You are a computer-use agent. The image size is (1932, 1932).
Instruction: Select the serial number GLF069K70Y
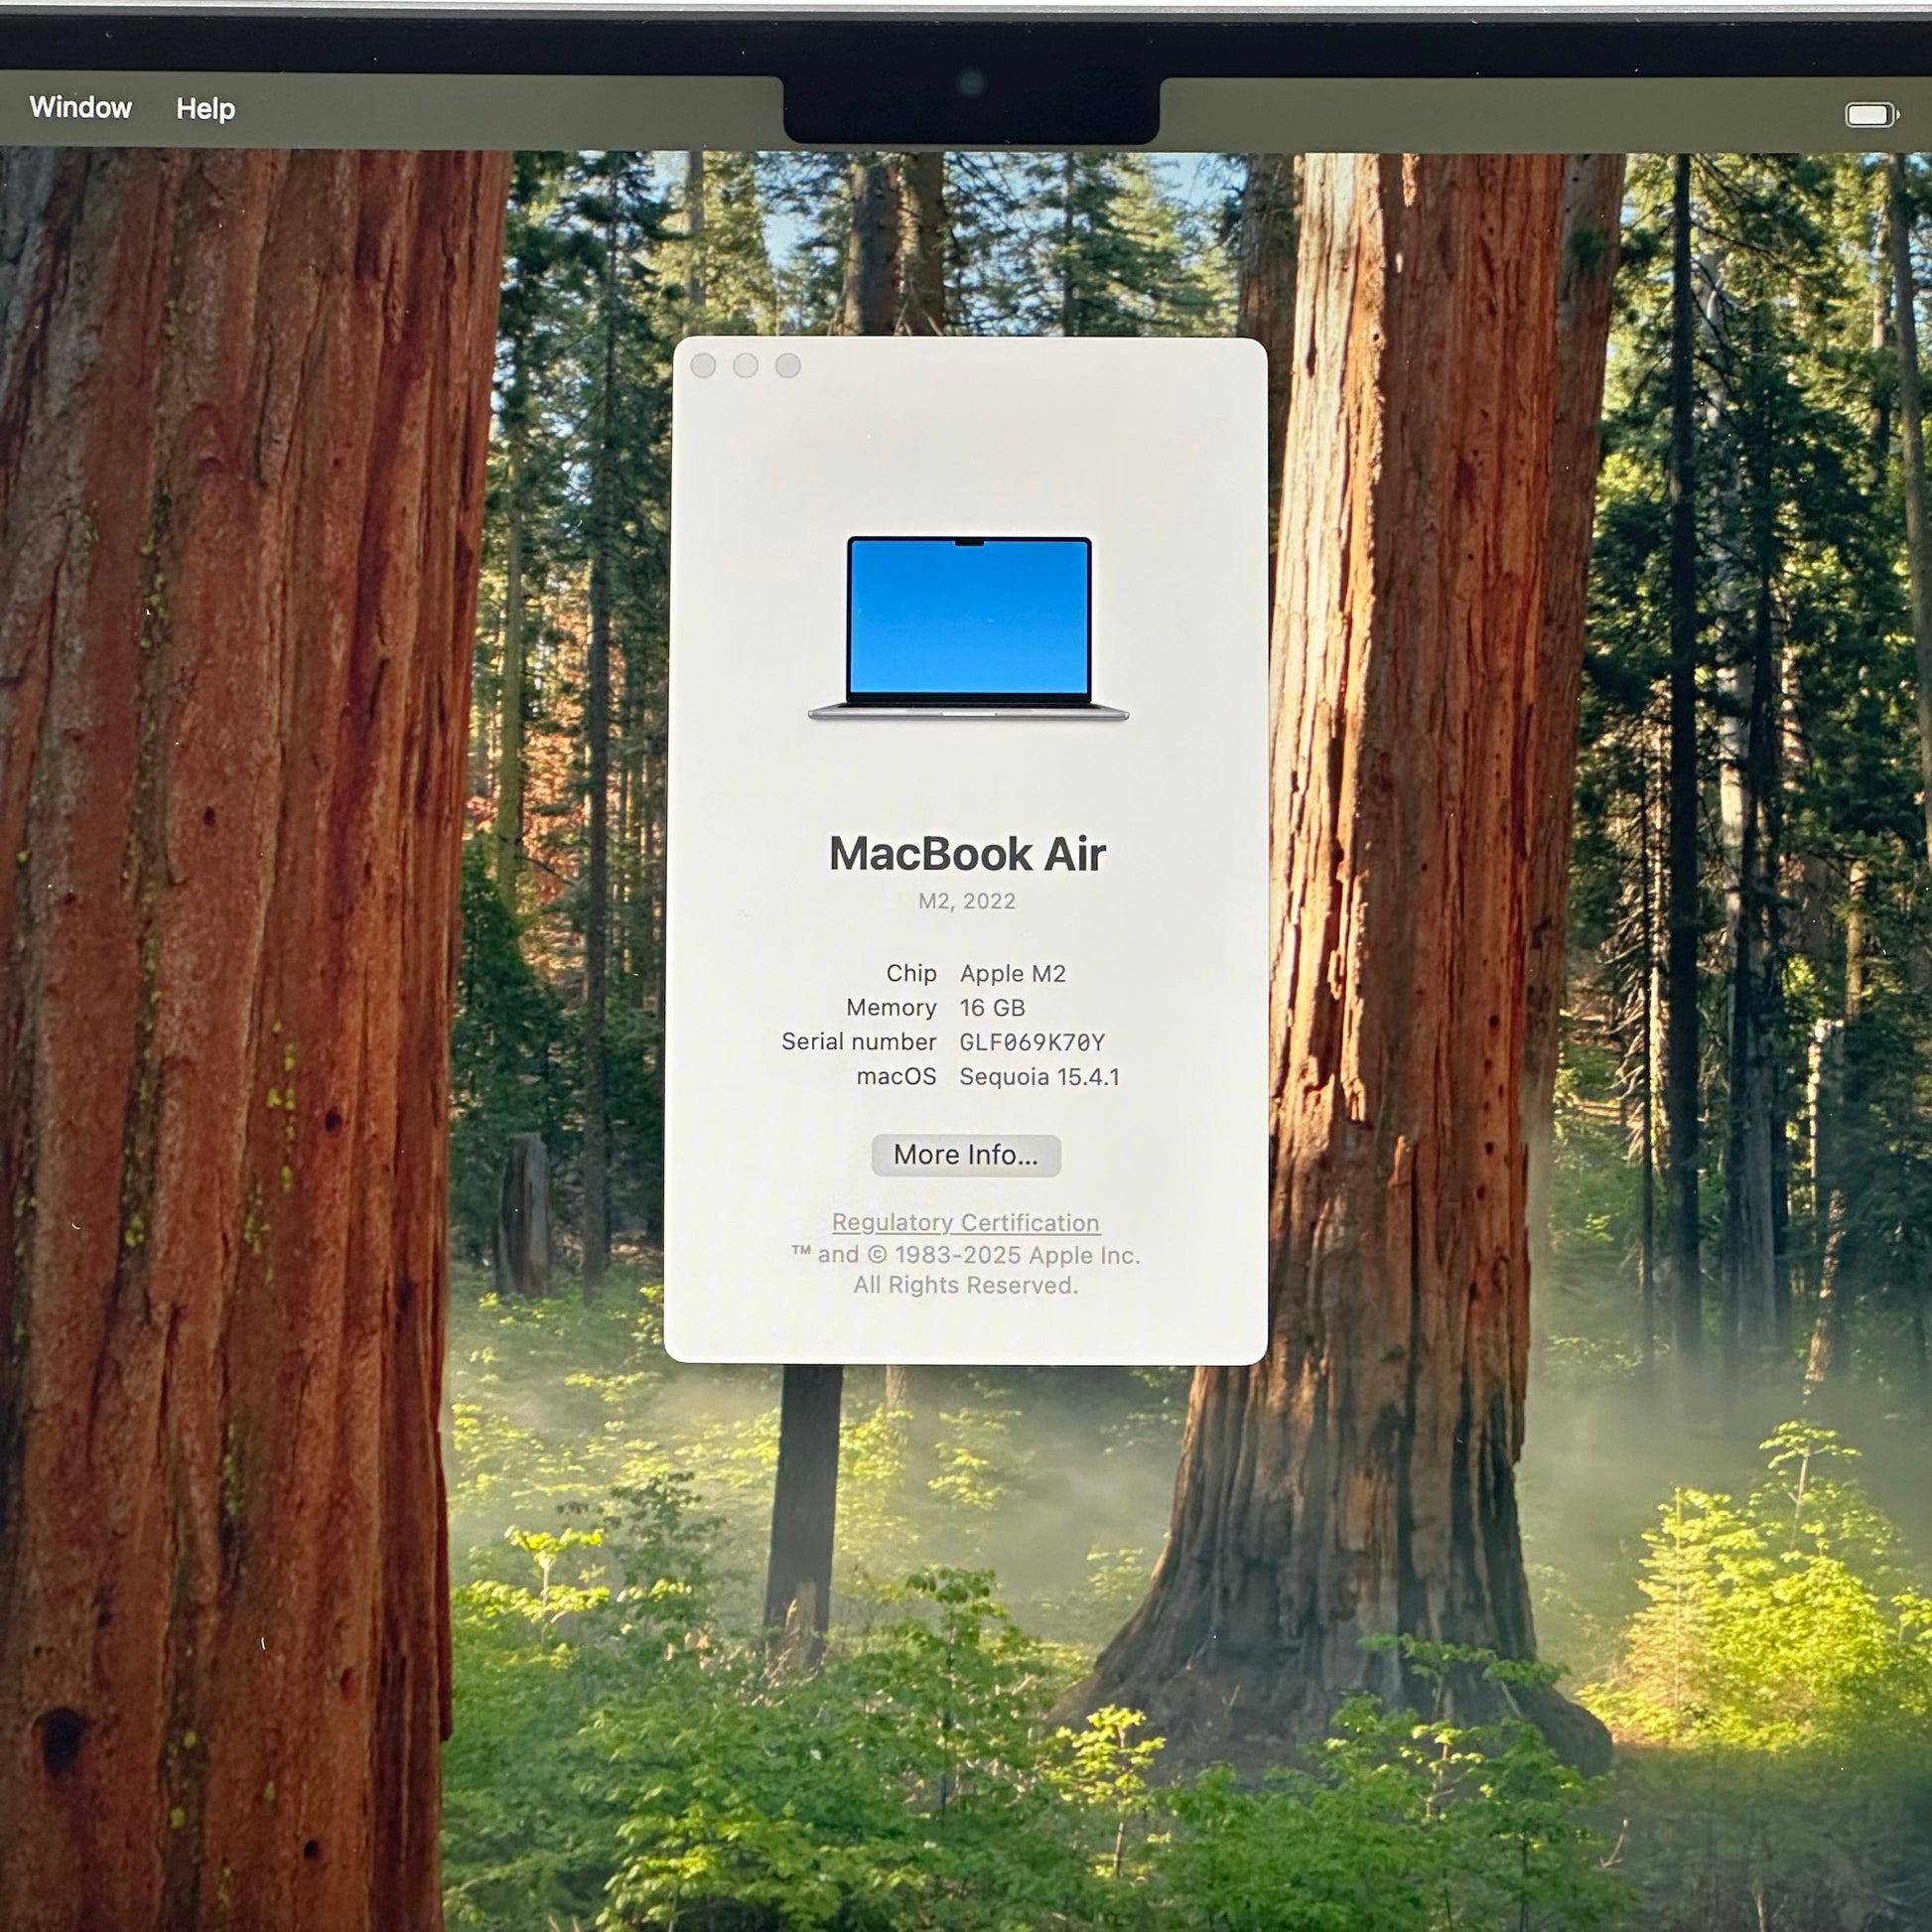point(1032,1042)
